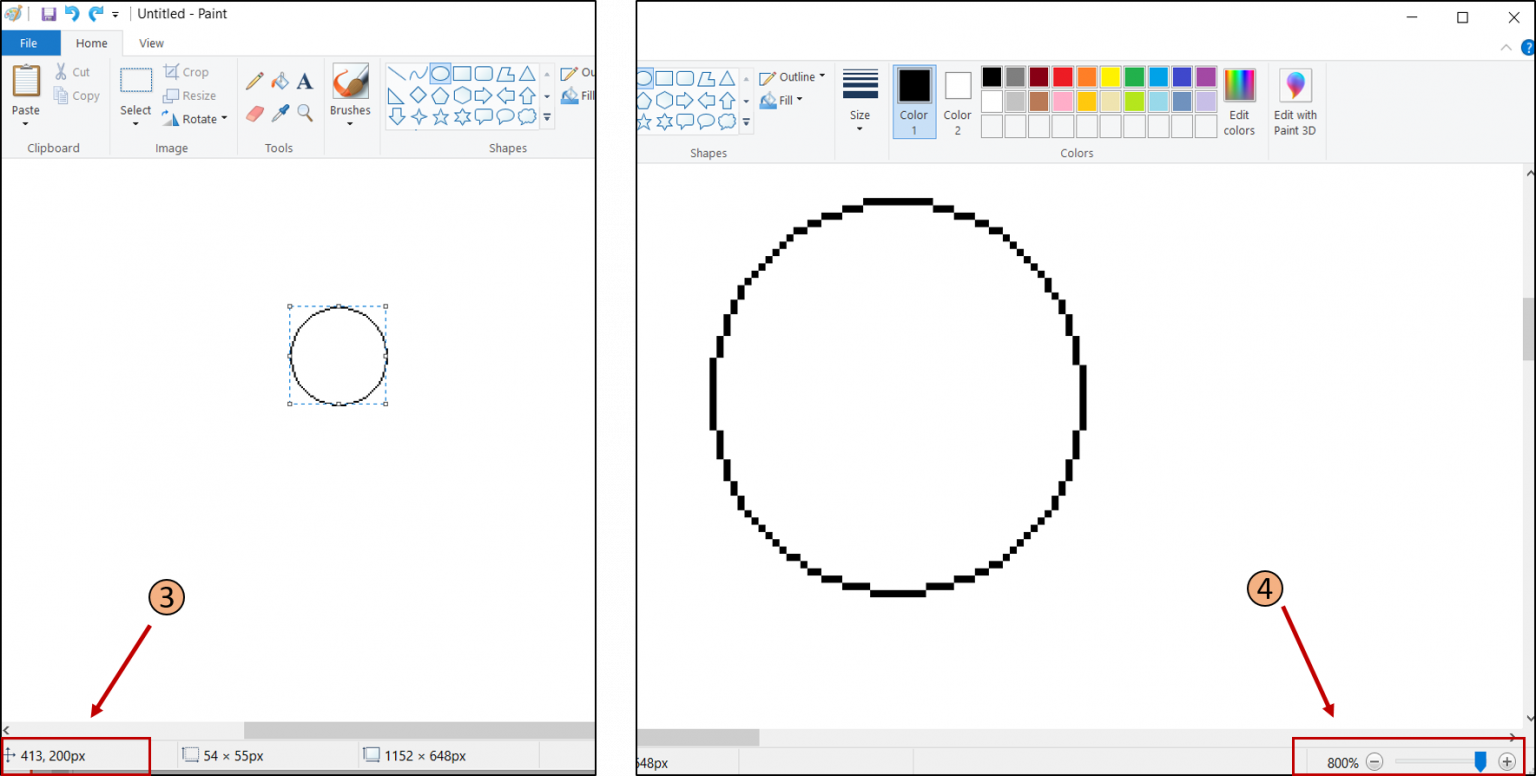The image size is (1536, 776).
Task: Select the Fill with color bucket tool
Action: (x=281, y=80)
